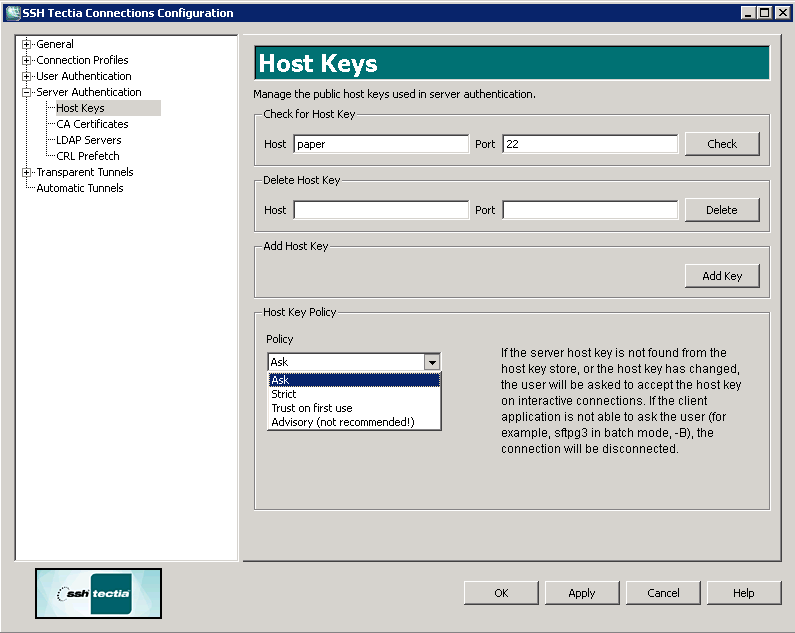Image resolution: width=795 pixels, height=633 pixels.
Task: Click title bar application icon
Action: point(13,13)
